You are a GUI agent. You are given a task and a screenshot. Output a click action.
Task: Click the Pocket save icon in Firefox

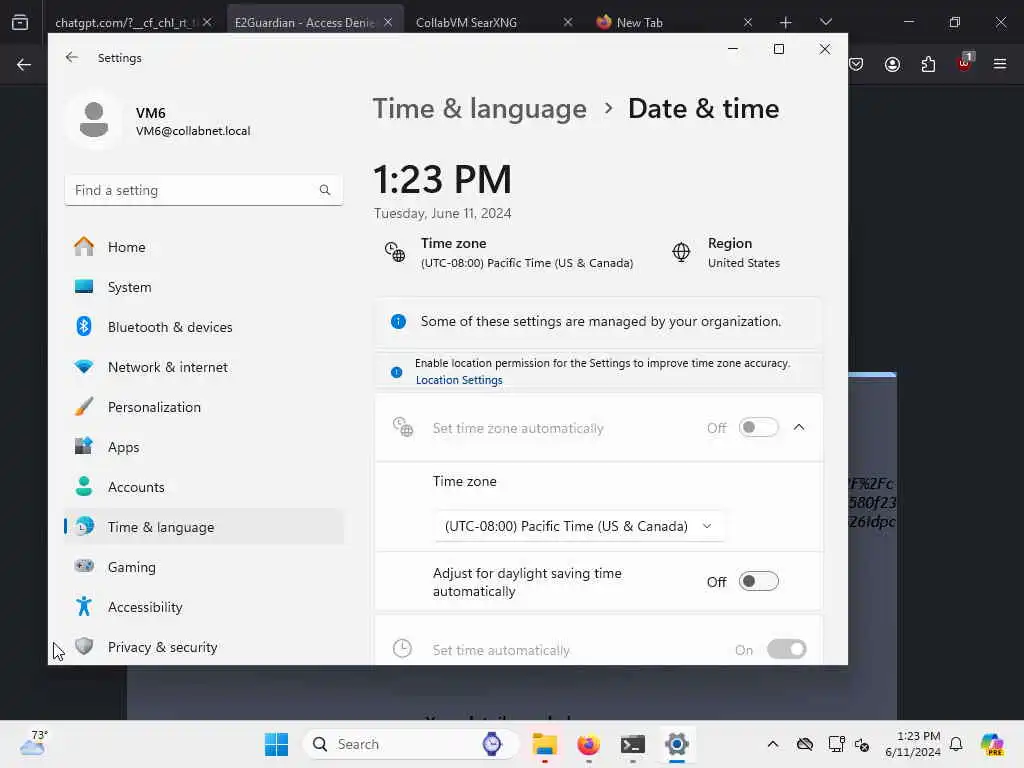pyautogui.click(x=856, y=64)
